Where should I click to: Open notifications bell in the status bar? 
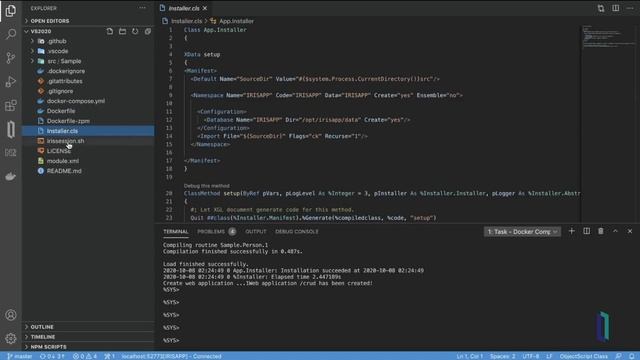[x=632, y=356]
